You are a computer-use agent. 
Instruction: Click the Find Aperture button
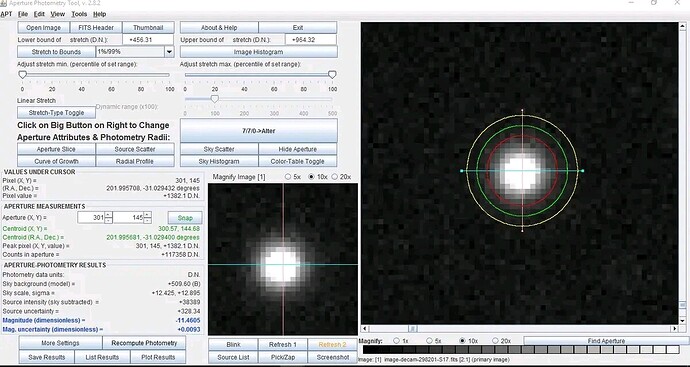606,341
